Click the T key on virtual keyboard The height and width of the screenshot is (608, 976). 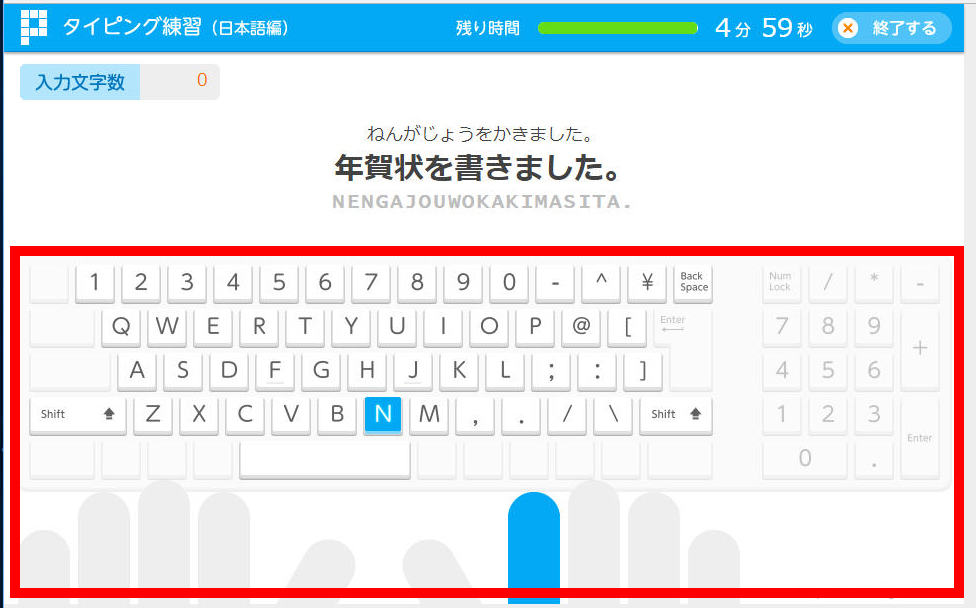click(x=305, y=327)
